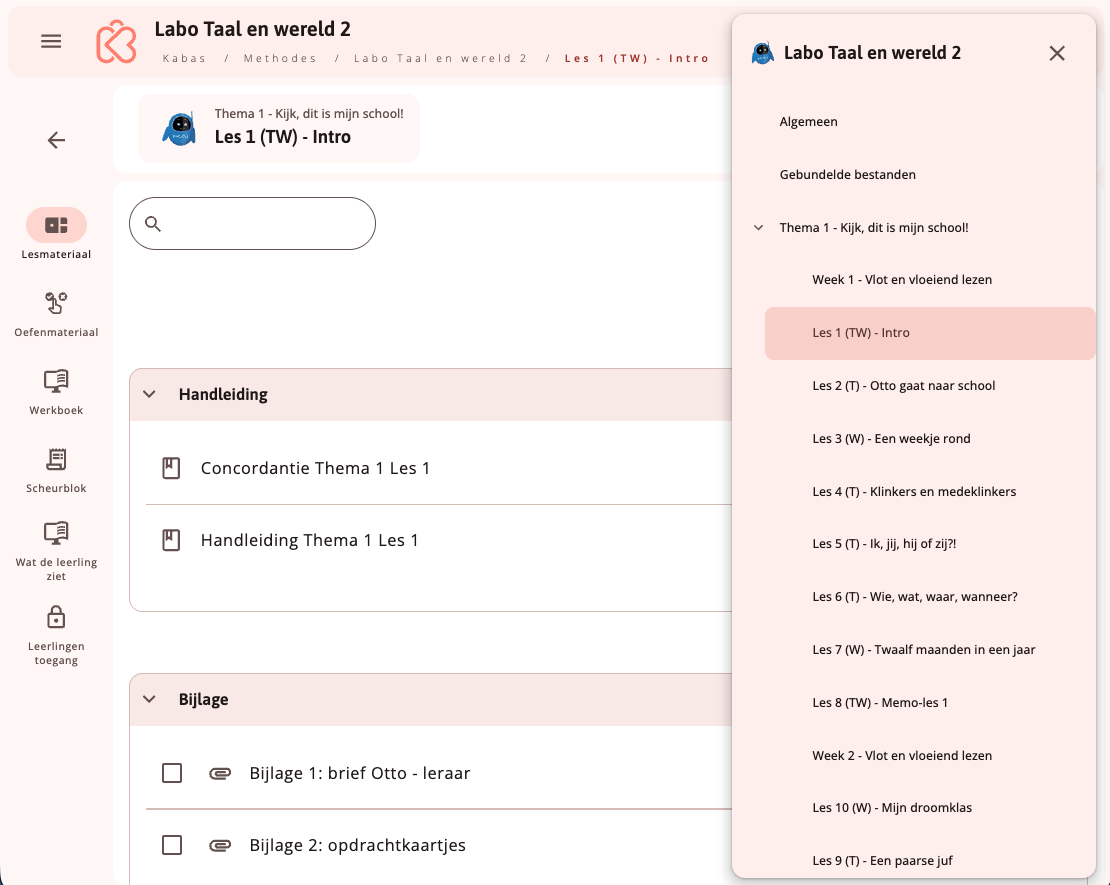This screenshot has width=1110, height=885.
Task: Select Les 1 (TW) - Intro in panel
Action: (929, 333)
